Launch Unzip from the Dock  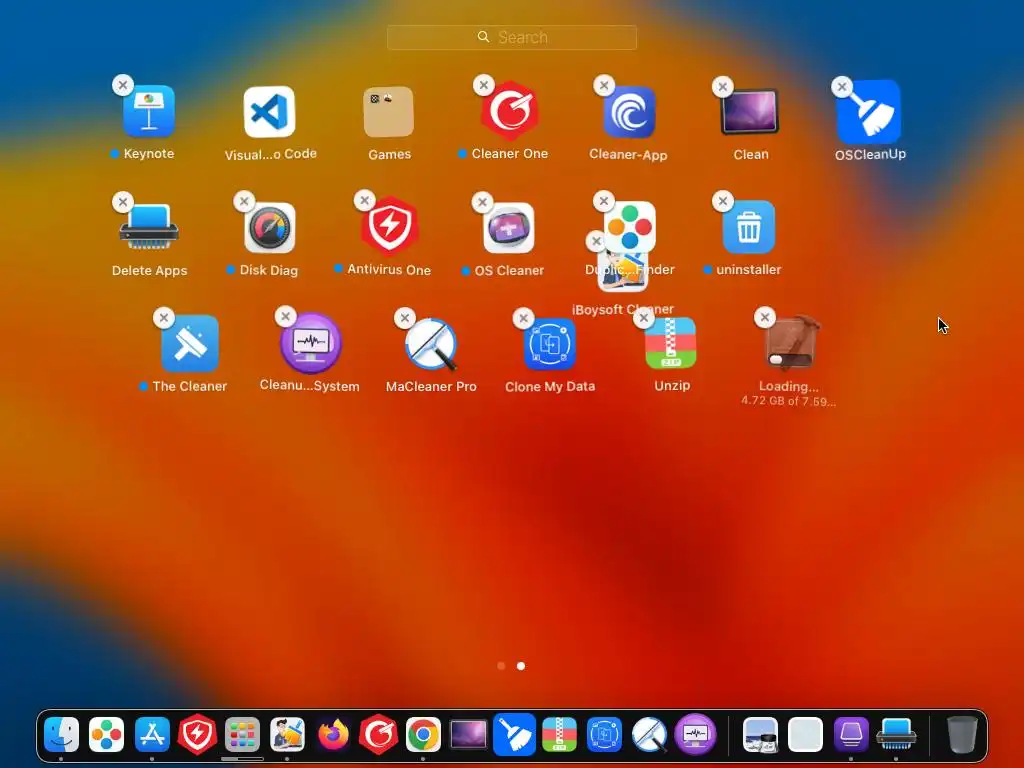point(560,735)
